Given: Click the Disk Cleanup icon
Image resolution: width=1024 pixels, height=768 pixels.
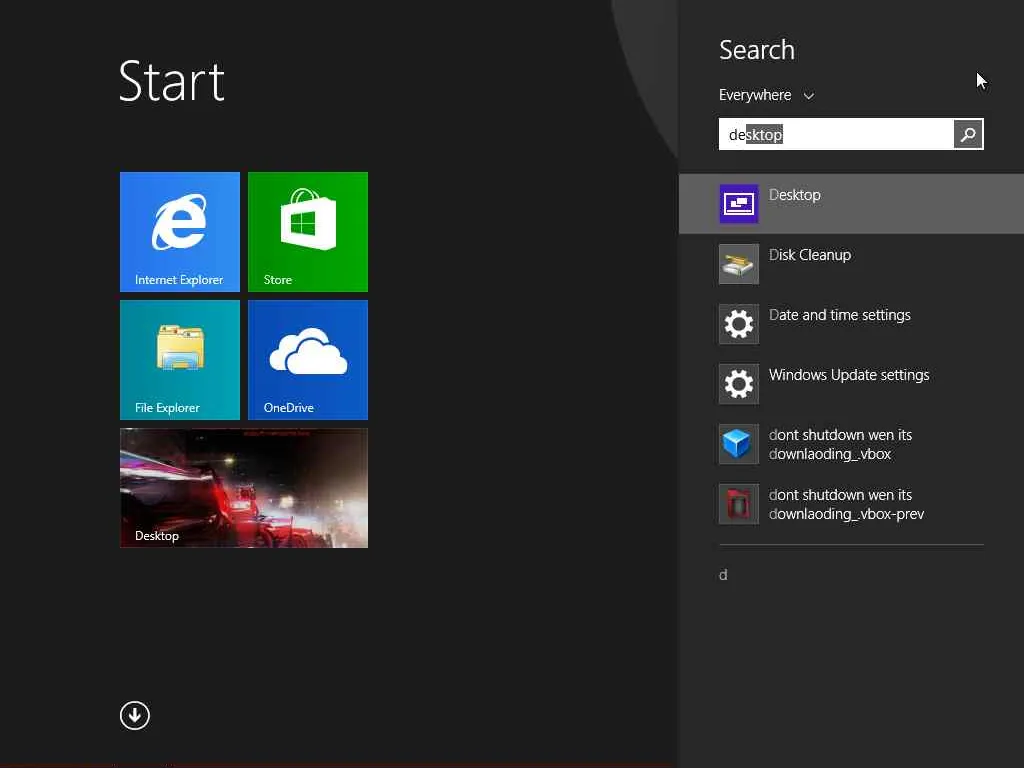Looking at the screenshot, I should pos(739,264).
